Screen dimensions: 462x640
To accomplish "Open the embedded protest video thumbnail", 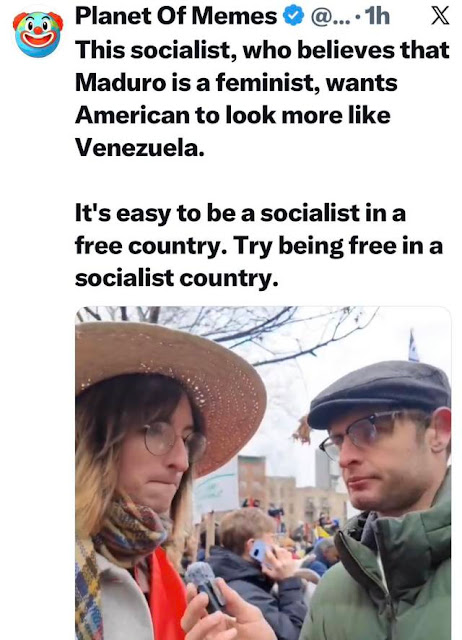I will click(x=263, y=473).
